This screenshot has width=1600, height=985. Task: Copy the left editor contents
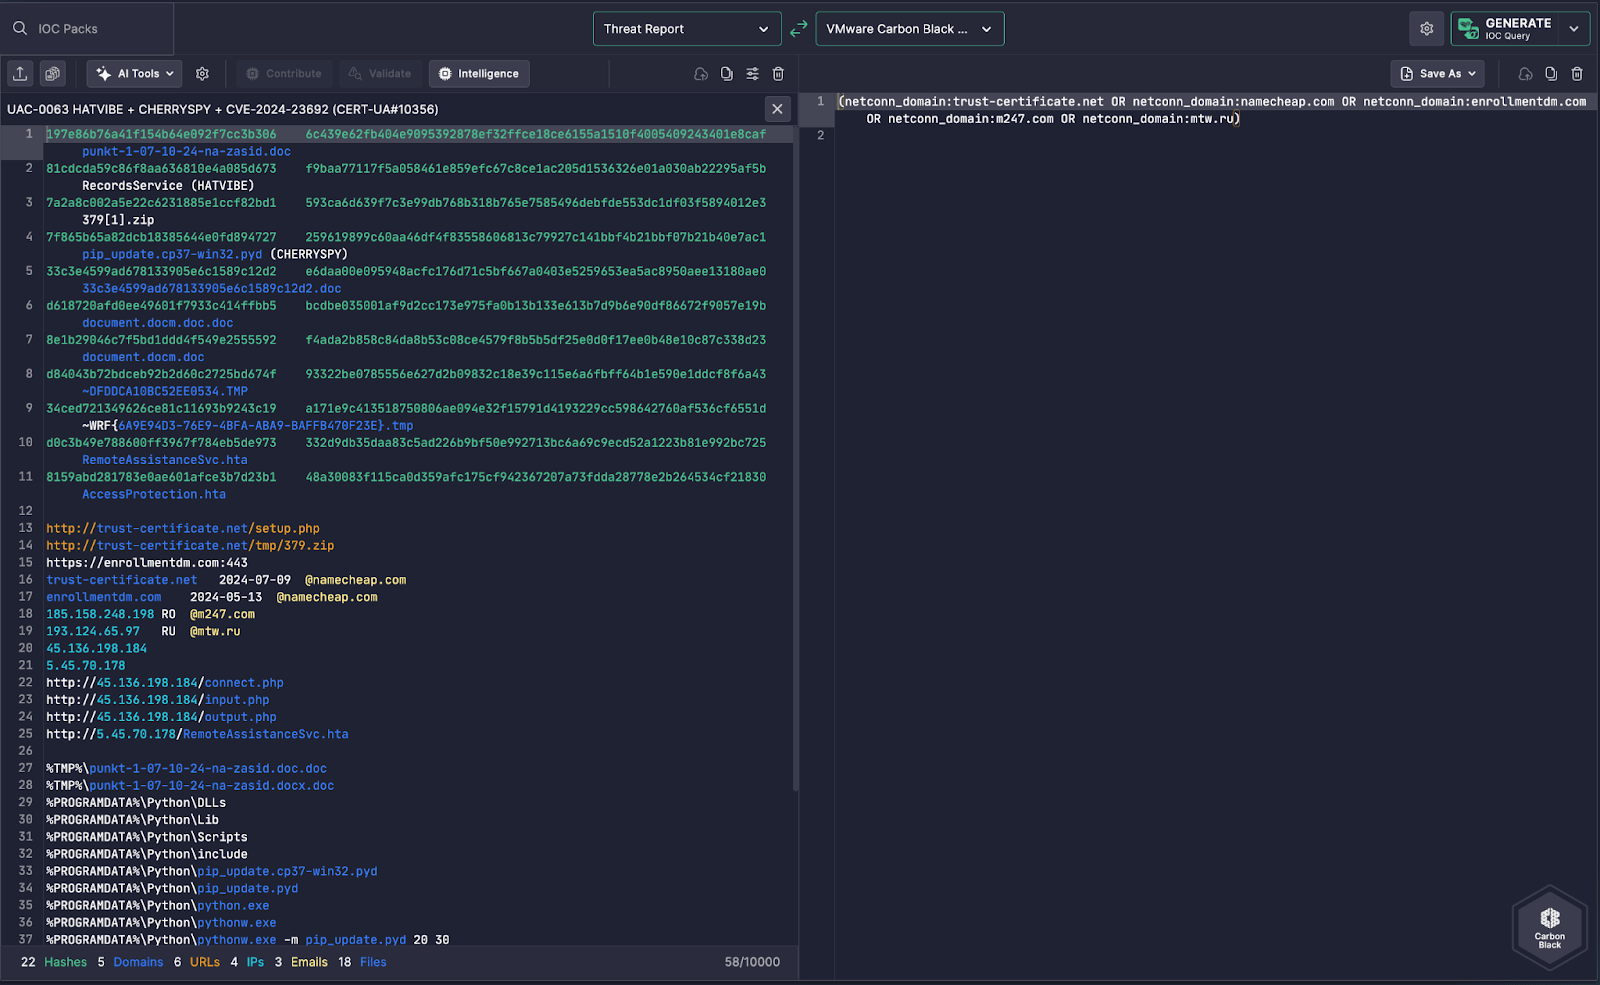coord(727,73)
